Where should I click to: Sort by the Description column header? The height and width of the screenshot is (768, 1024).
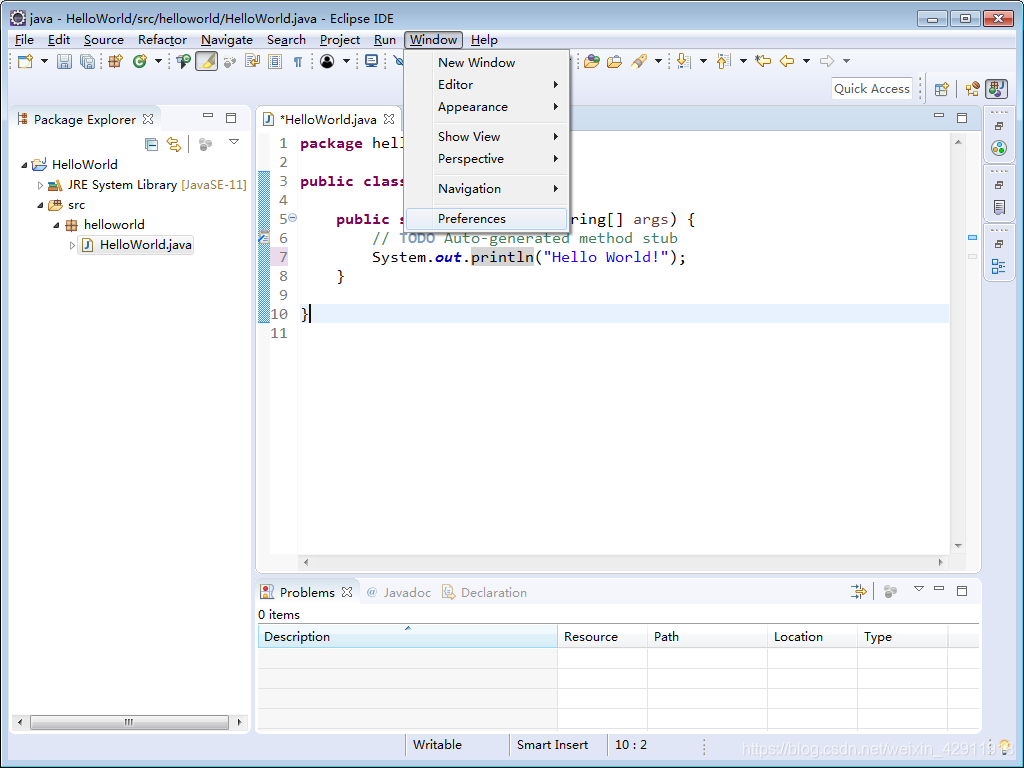point(408,637)
